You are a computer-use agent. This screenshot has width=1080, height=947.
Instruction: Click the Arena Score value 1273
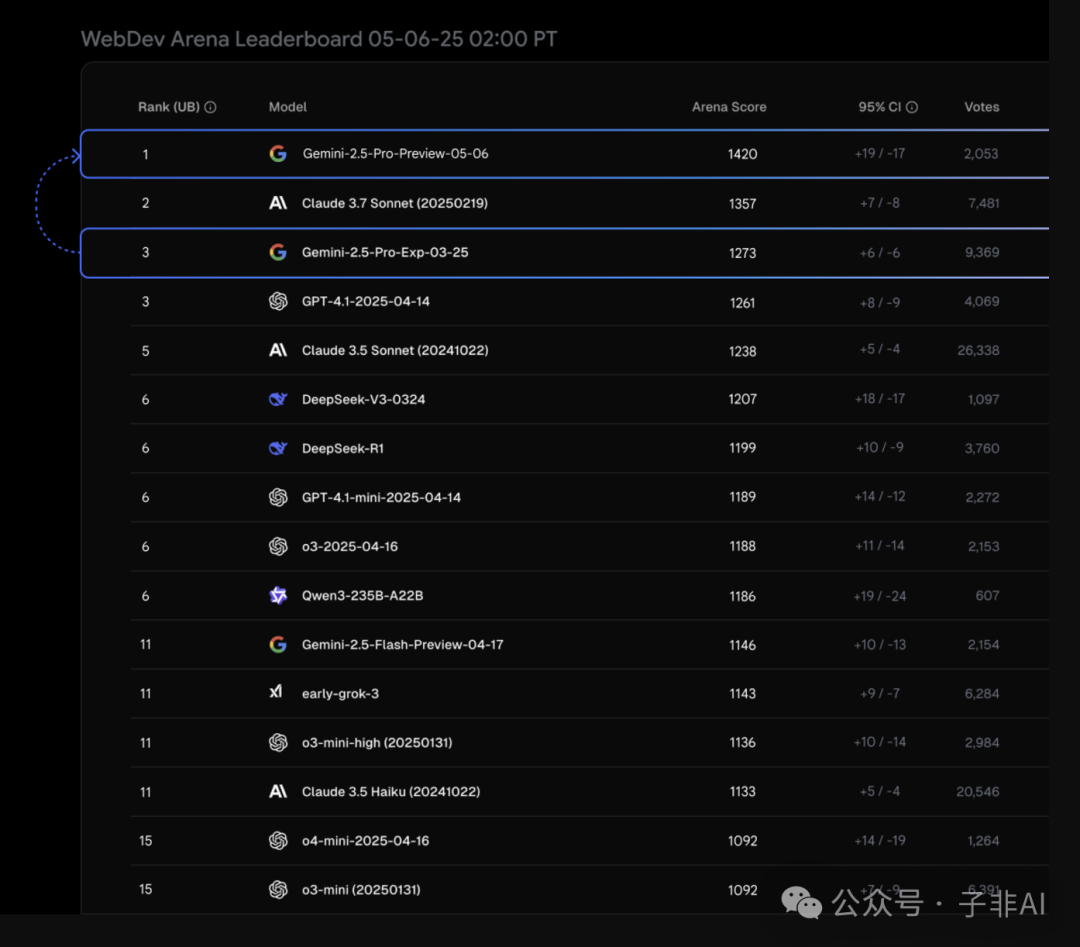742,253
